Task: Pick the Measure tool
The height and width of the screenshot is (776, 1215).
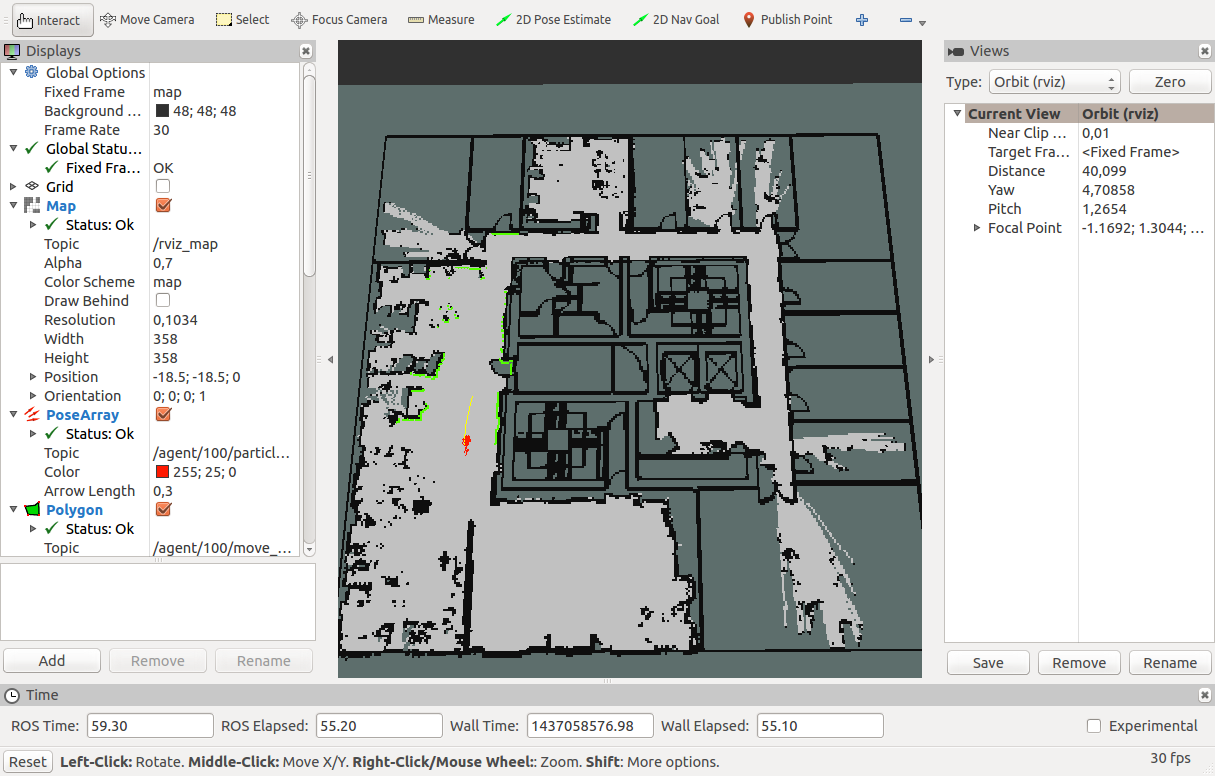Action: (x=441, y=20)
